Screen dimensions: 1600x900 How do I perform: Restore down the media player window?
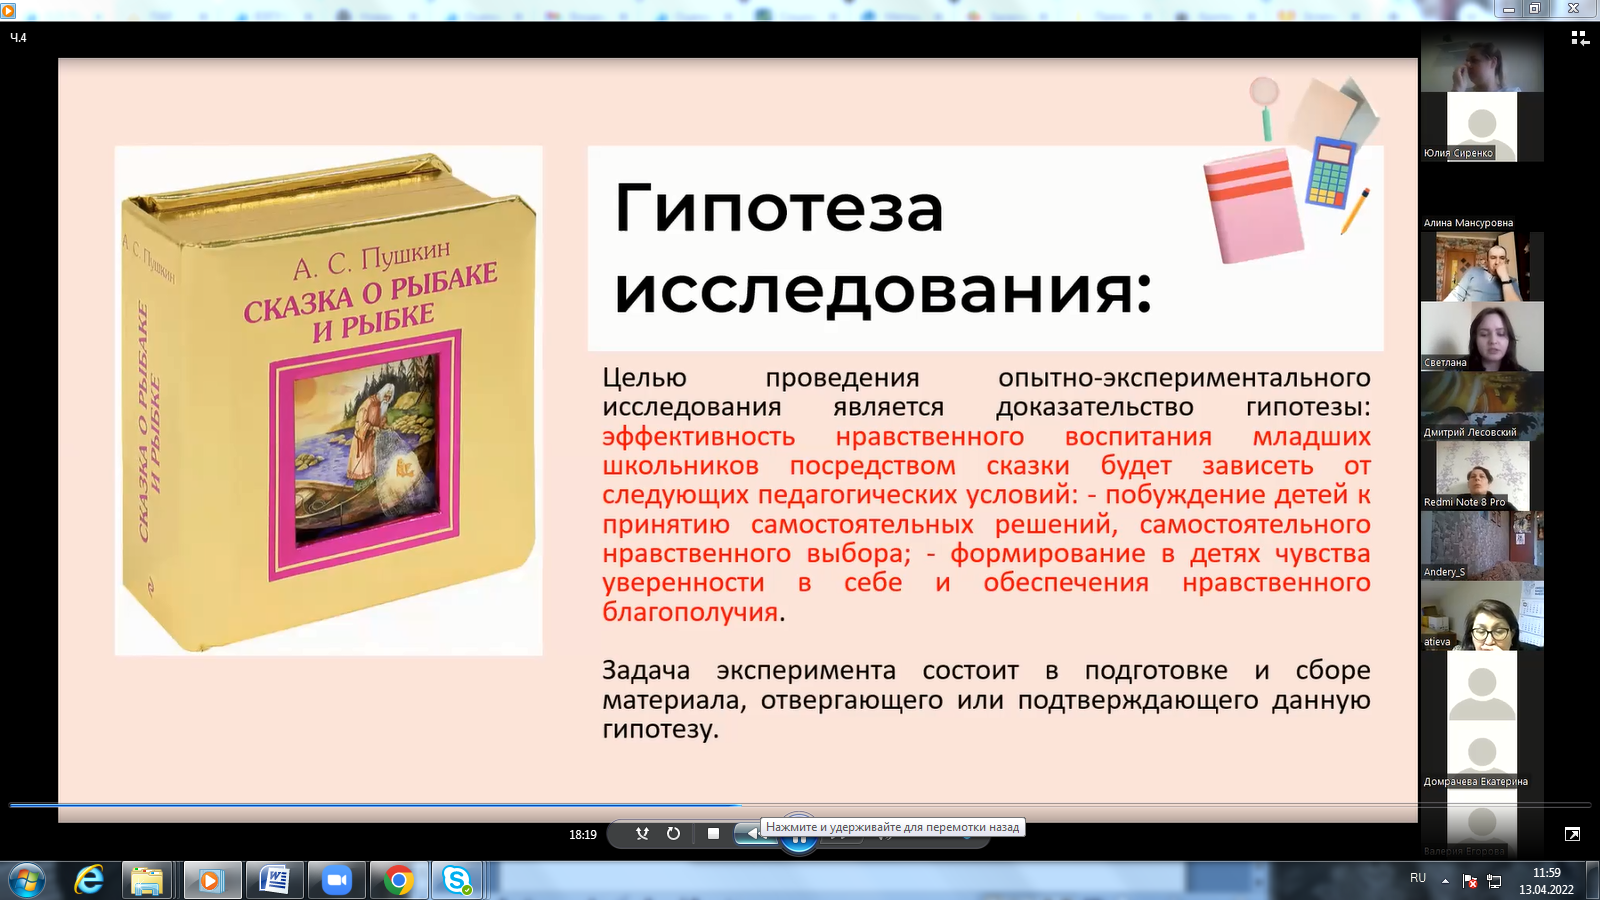1534,8
